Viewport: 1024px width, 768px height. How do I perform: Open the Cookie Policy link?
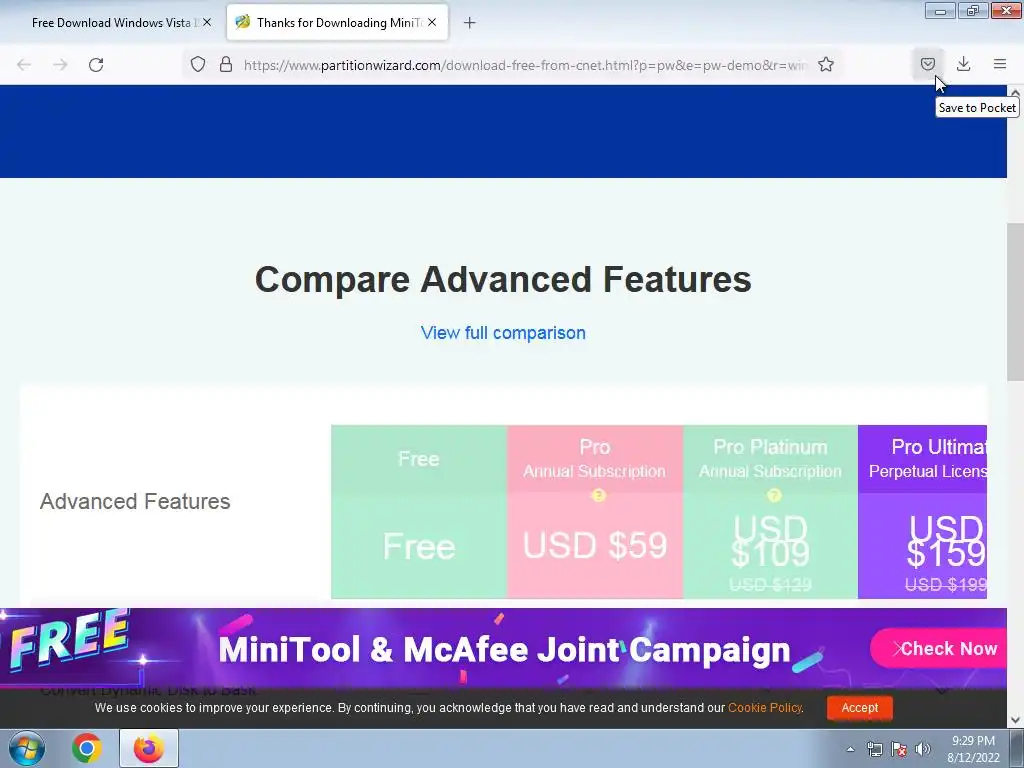pyautogui.click(x=765, y=708)
